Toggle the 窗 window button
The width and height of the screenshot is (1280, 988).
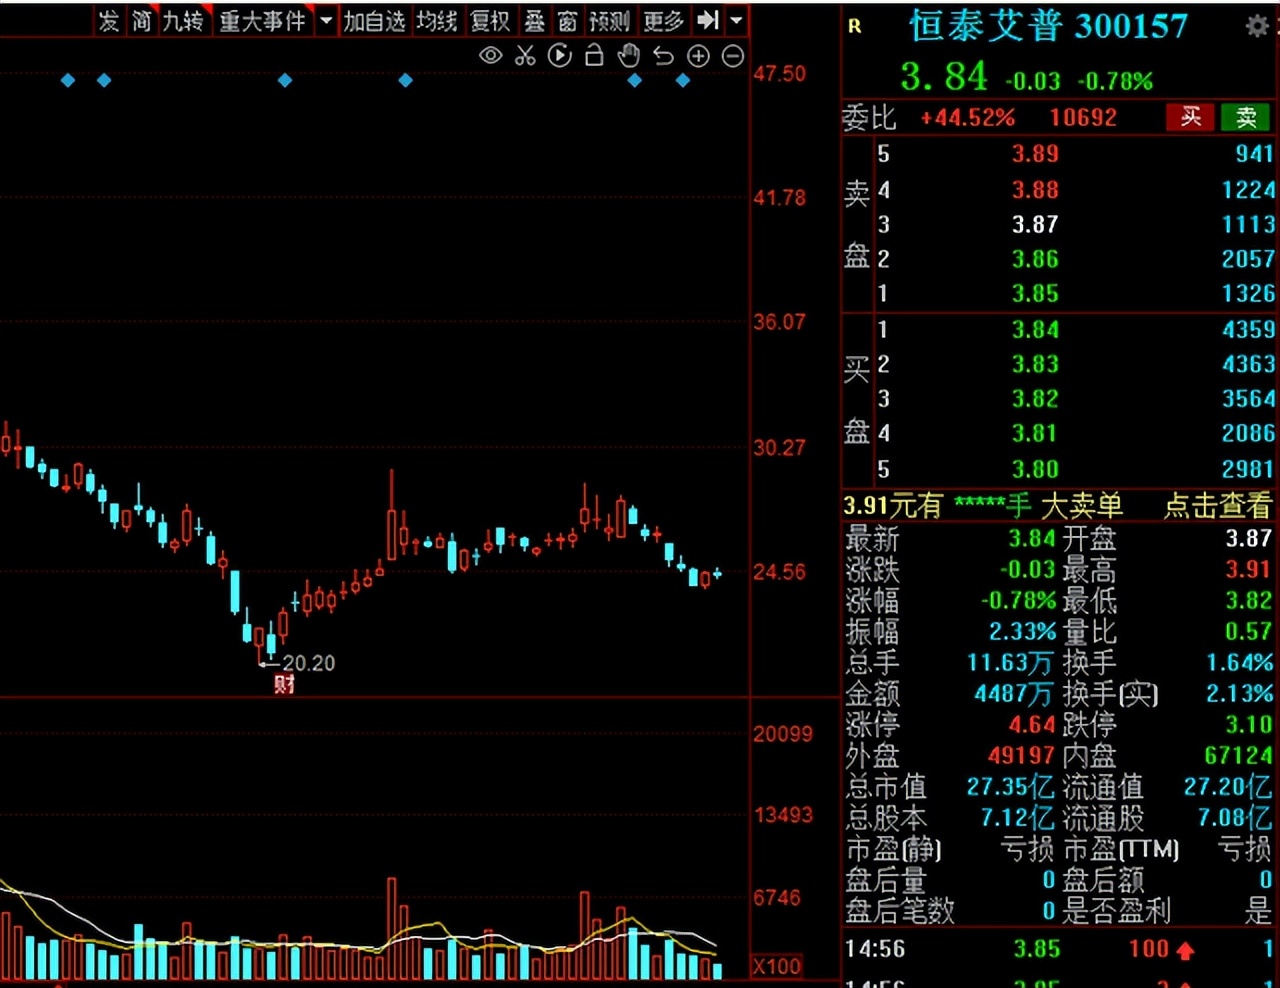(x=567, y=20)
